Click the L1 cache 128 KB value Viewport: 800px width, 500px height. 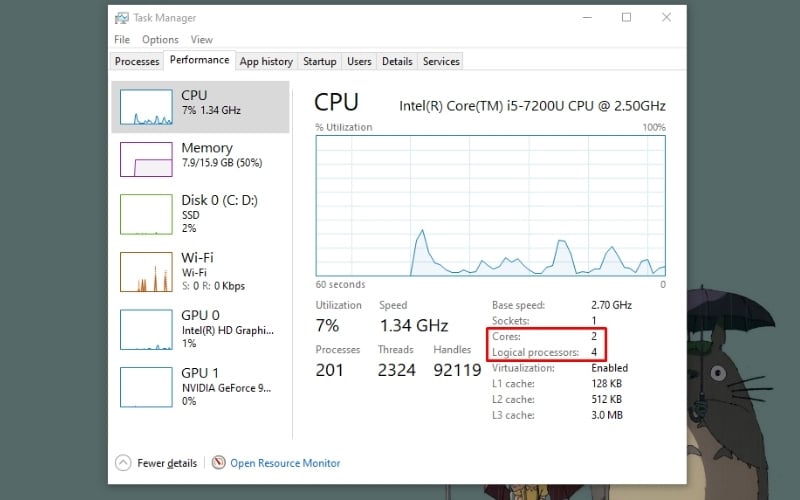pos(606,384)
